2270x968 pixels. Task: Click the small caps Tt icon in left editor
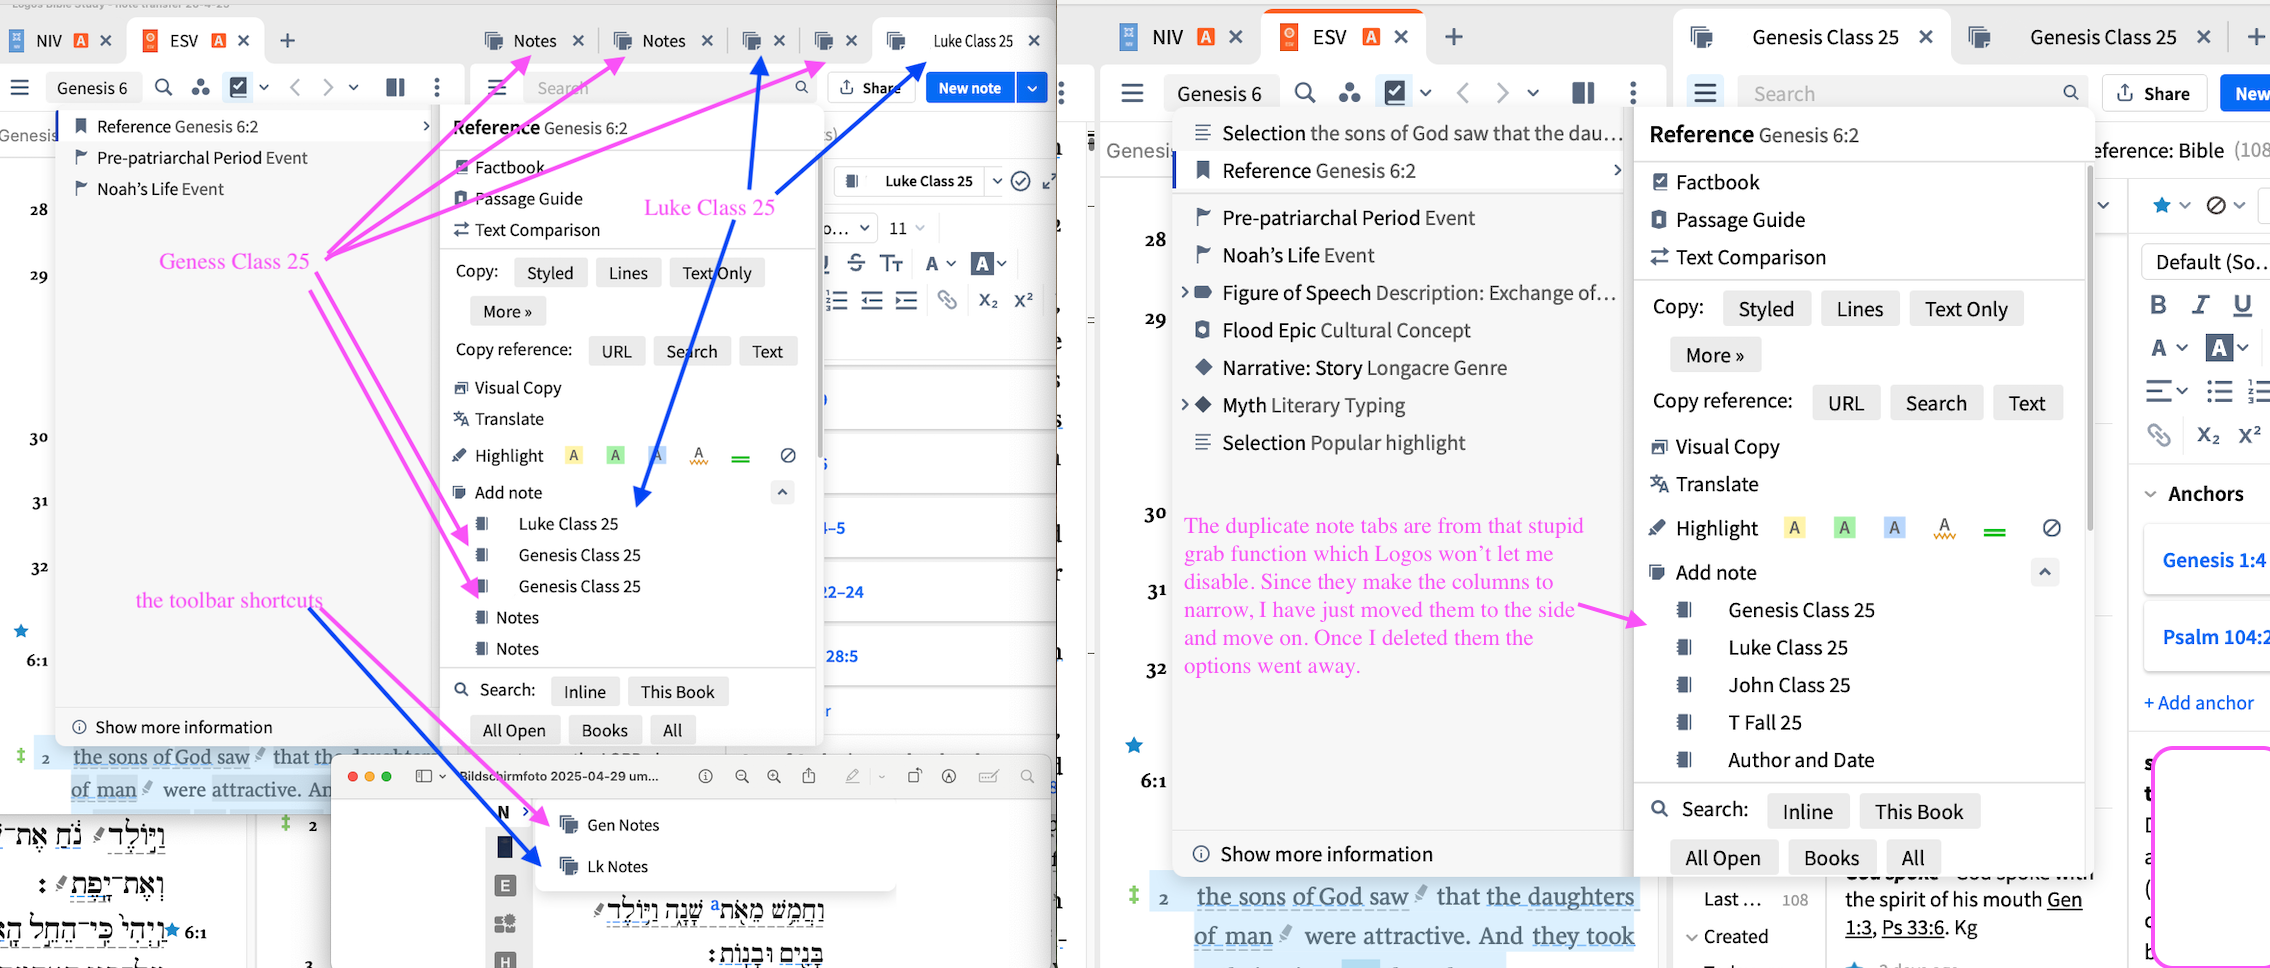click(x=891, y=263)
